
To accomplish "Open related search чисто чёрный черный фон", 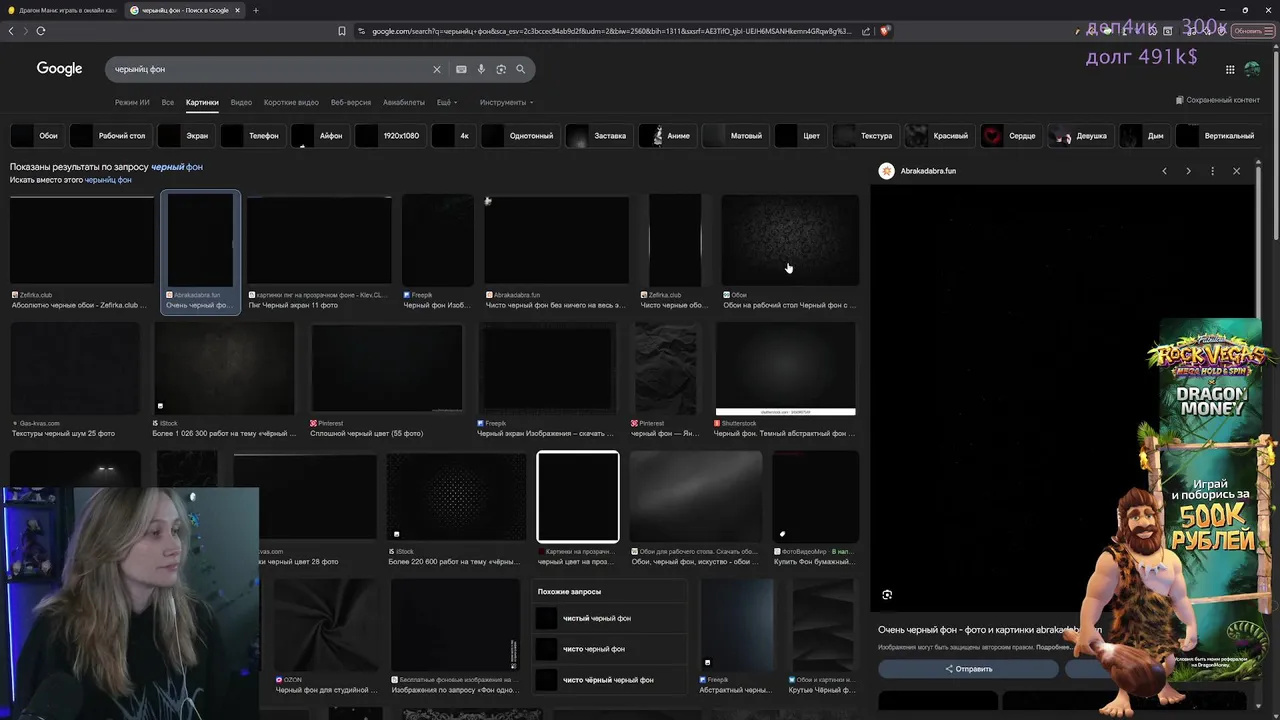I will point(610,680).
